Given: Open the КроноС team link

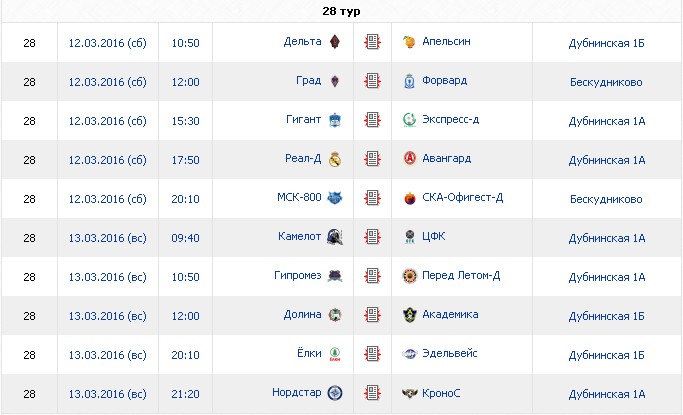Looking at the screenshot, I should click(x=441, y=393).
